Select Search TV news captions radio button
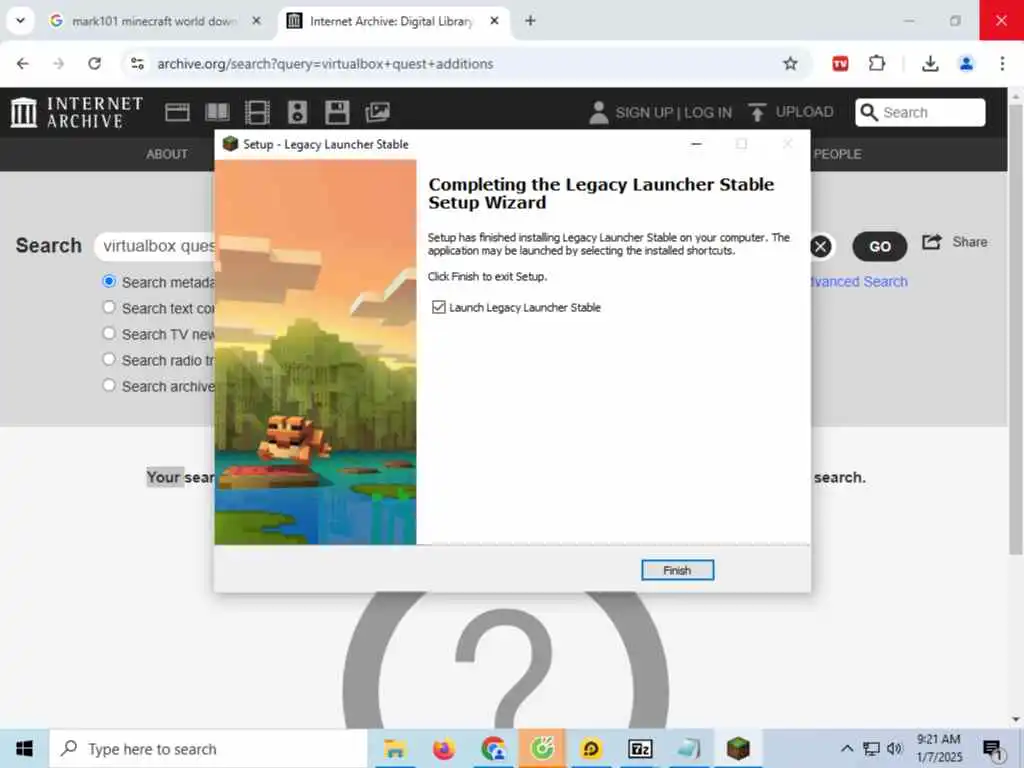 click(x=109, y=334)
